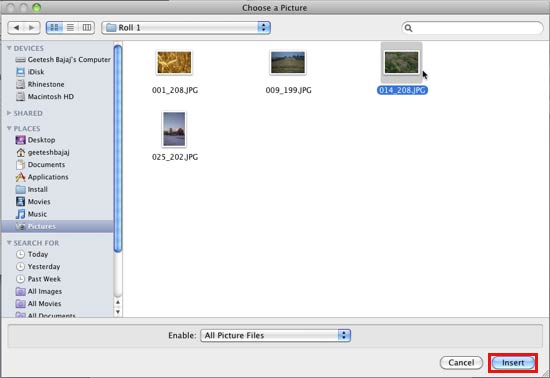
Task: Open the Documents folder icon
Action: tap(21, 164)
